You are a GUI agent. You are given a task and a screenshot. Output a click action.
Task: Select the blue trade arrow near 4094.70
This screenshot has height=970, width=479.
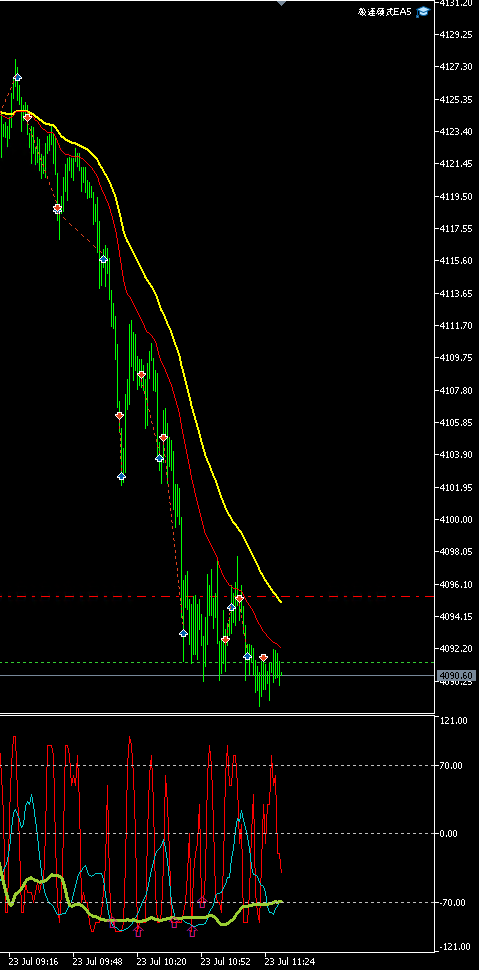point(231,607)
